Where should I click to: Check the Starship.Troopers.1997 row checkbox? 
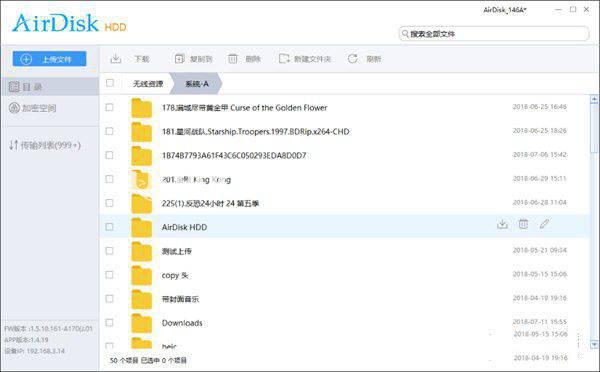[109, 131]
